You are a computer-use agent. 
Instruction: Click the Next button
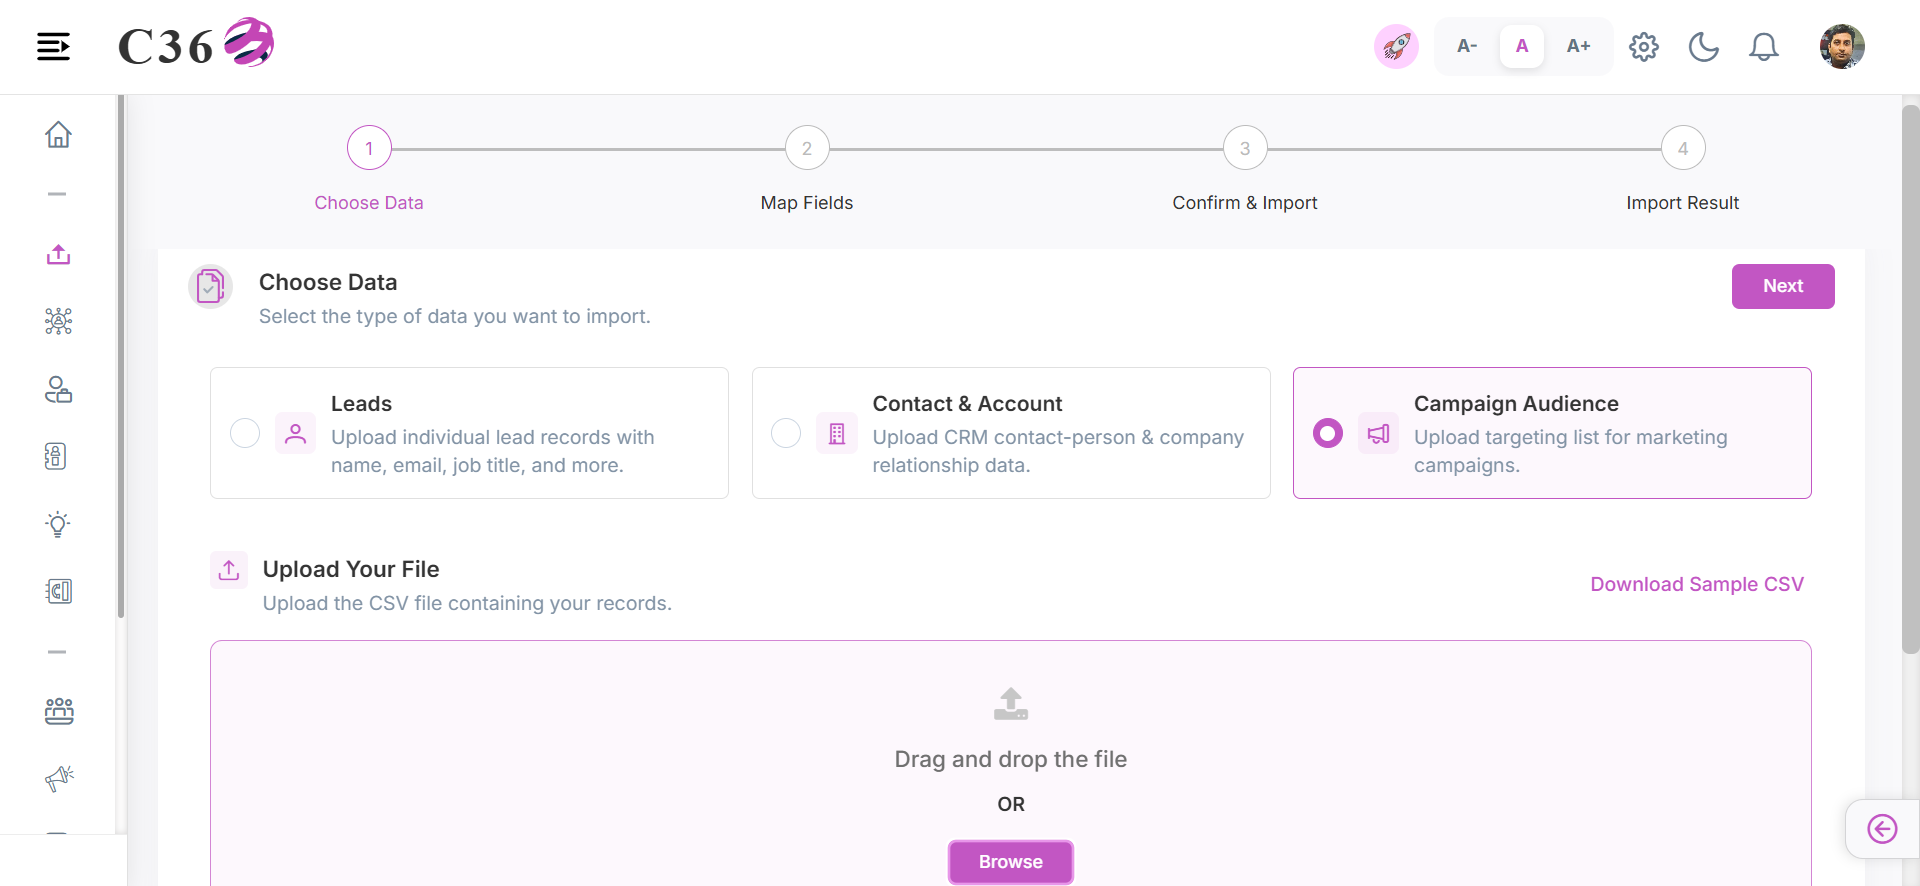coord(1783,286)
